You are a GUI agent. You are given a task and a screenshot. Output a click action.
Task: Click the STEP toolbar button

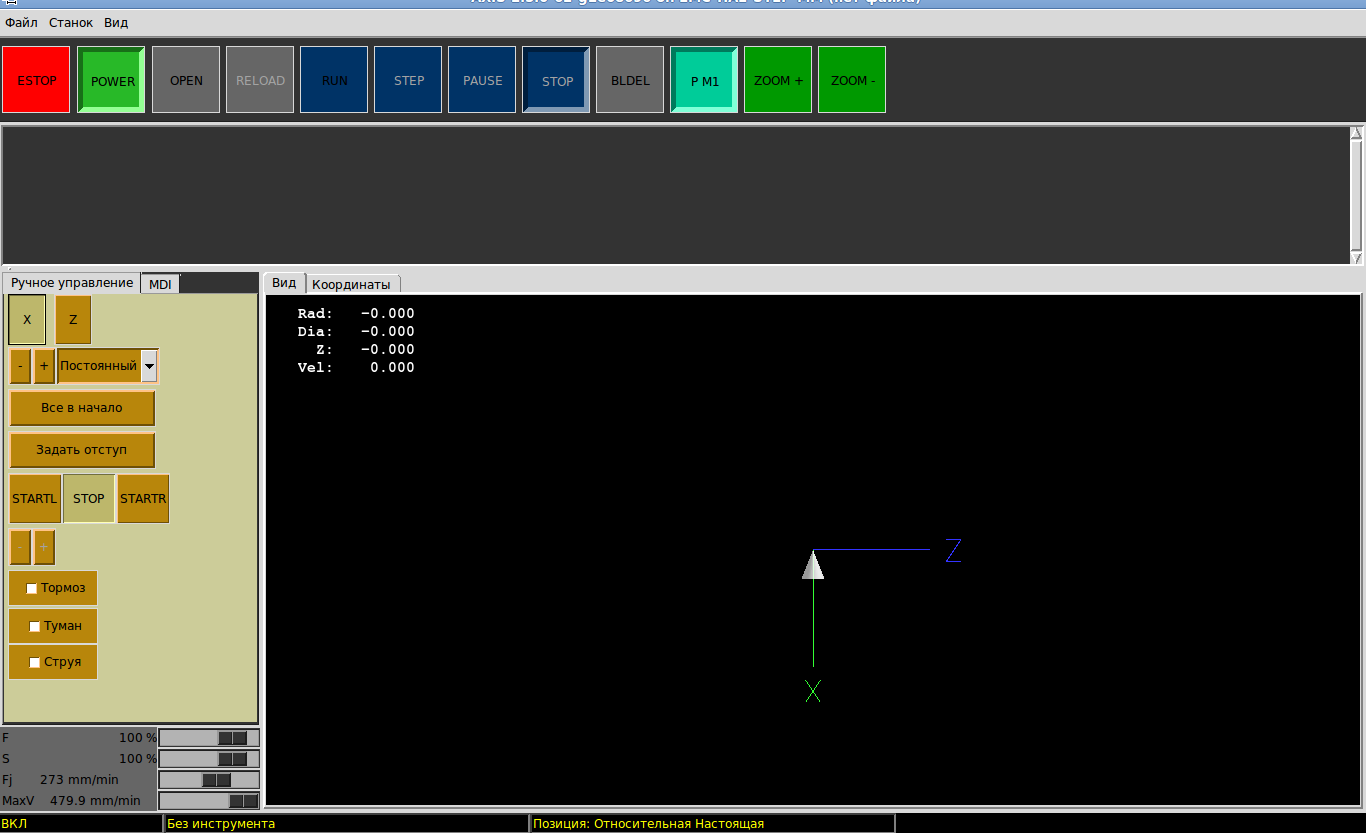(408, 80)
